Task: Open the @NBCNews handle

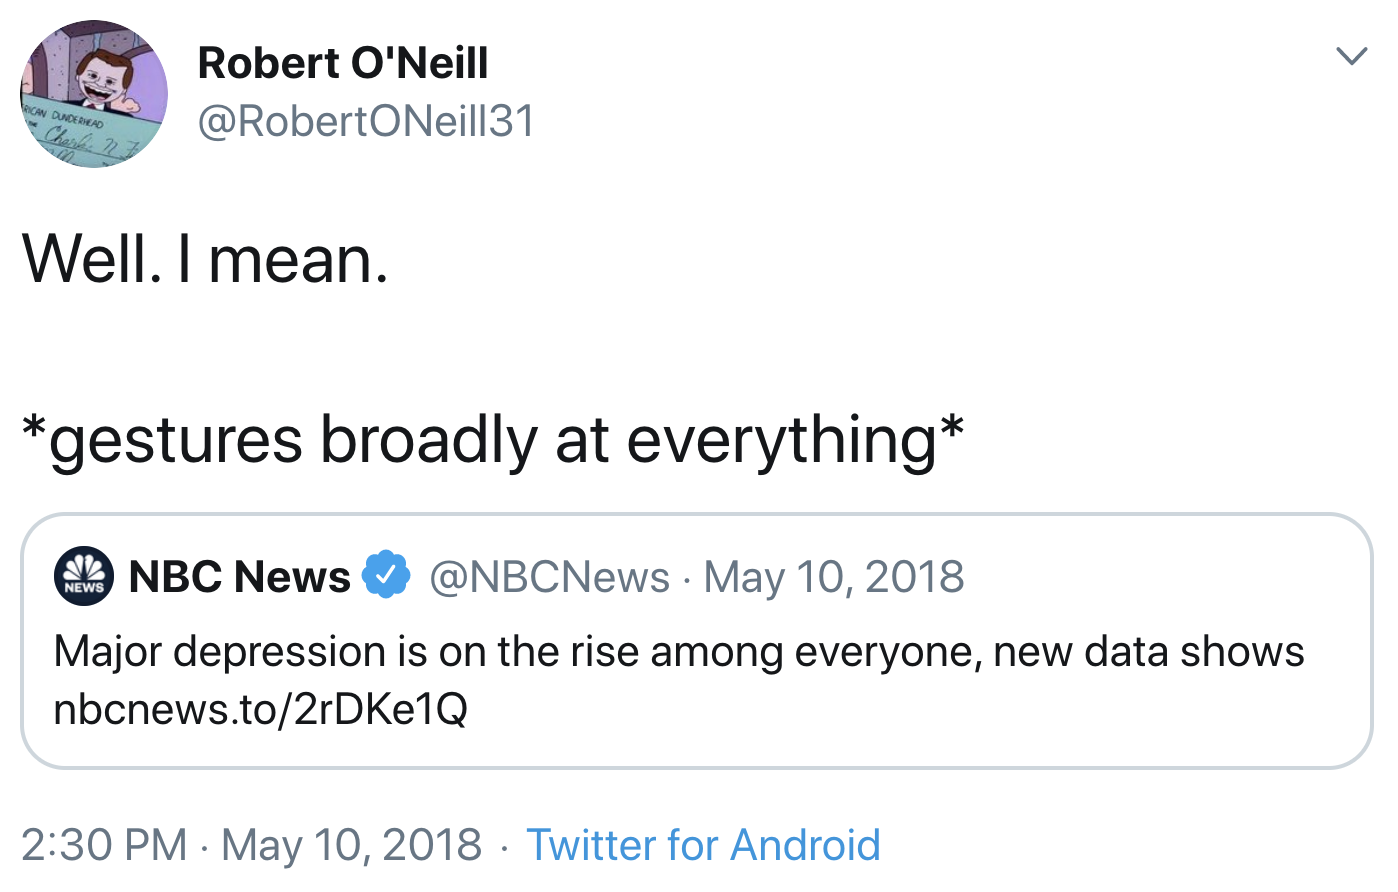Action: point(549,577)
